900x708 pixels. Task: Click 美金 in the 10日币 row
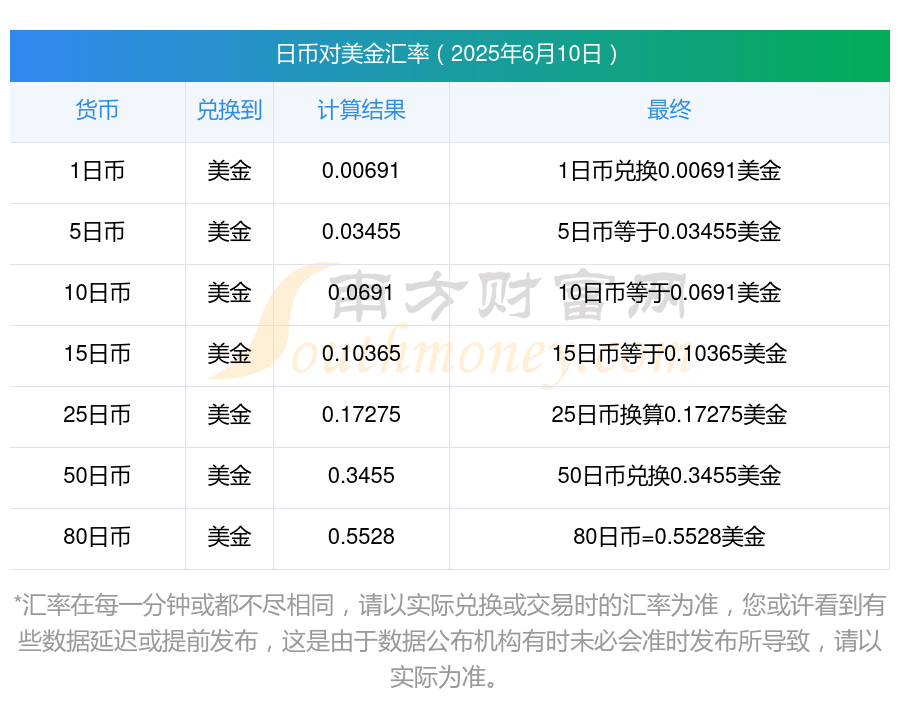[229, 293]
